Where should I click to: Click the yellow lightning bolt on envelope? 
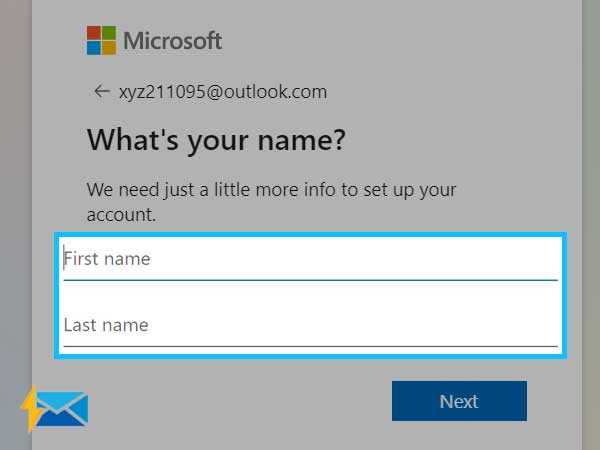(32, 409)
